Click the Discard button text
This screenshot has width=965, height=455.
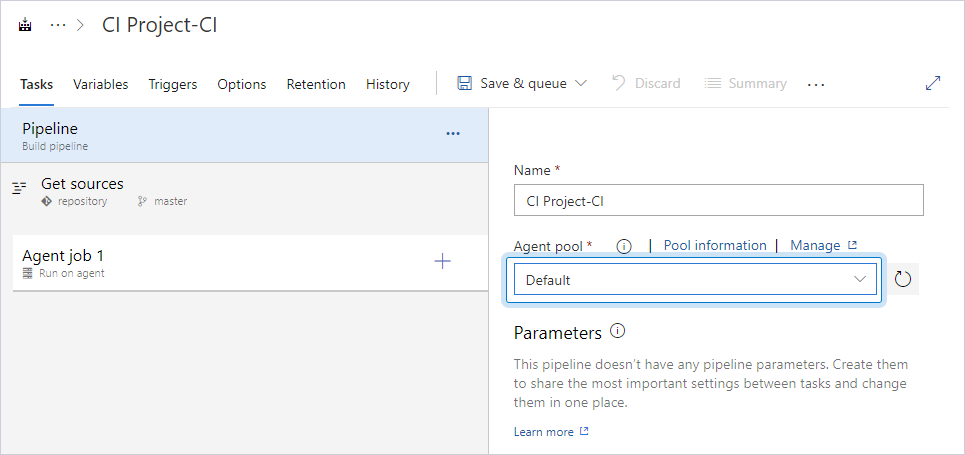(x=657, y=83)
